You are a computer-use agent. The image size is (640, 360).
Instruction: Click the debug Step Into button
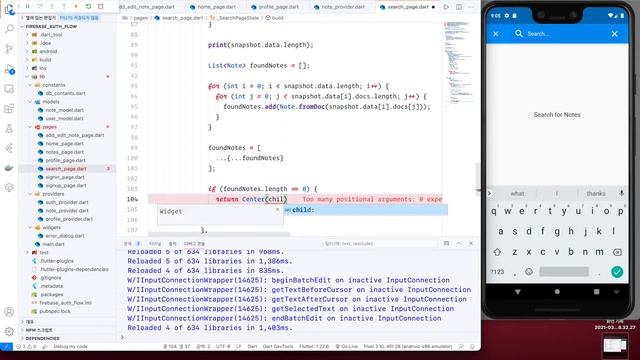[52, 7]
